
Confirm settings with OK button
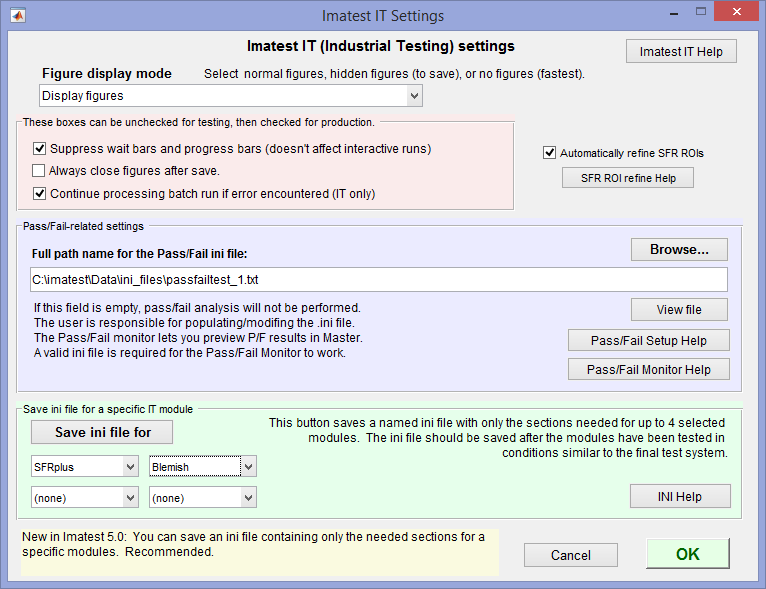(x=688, y=554)
